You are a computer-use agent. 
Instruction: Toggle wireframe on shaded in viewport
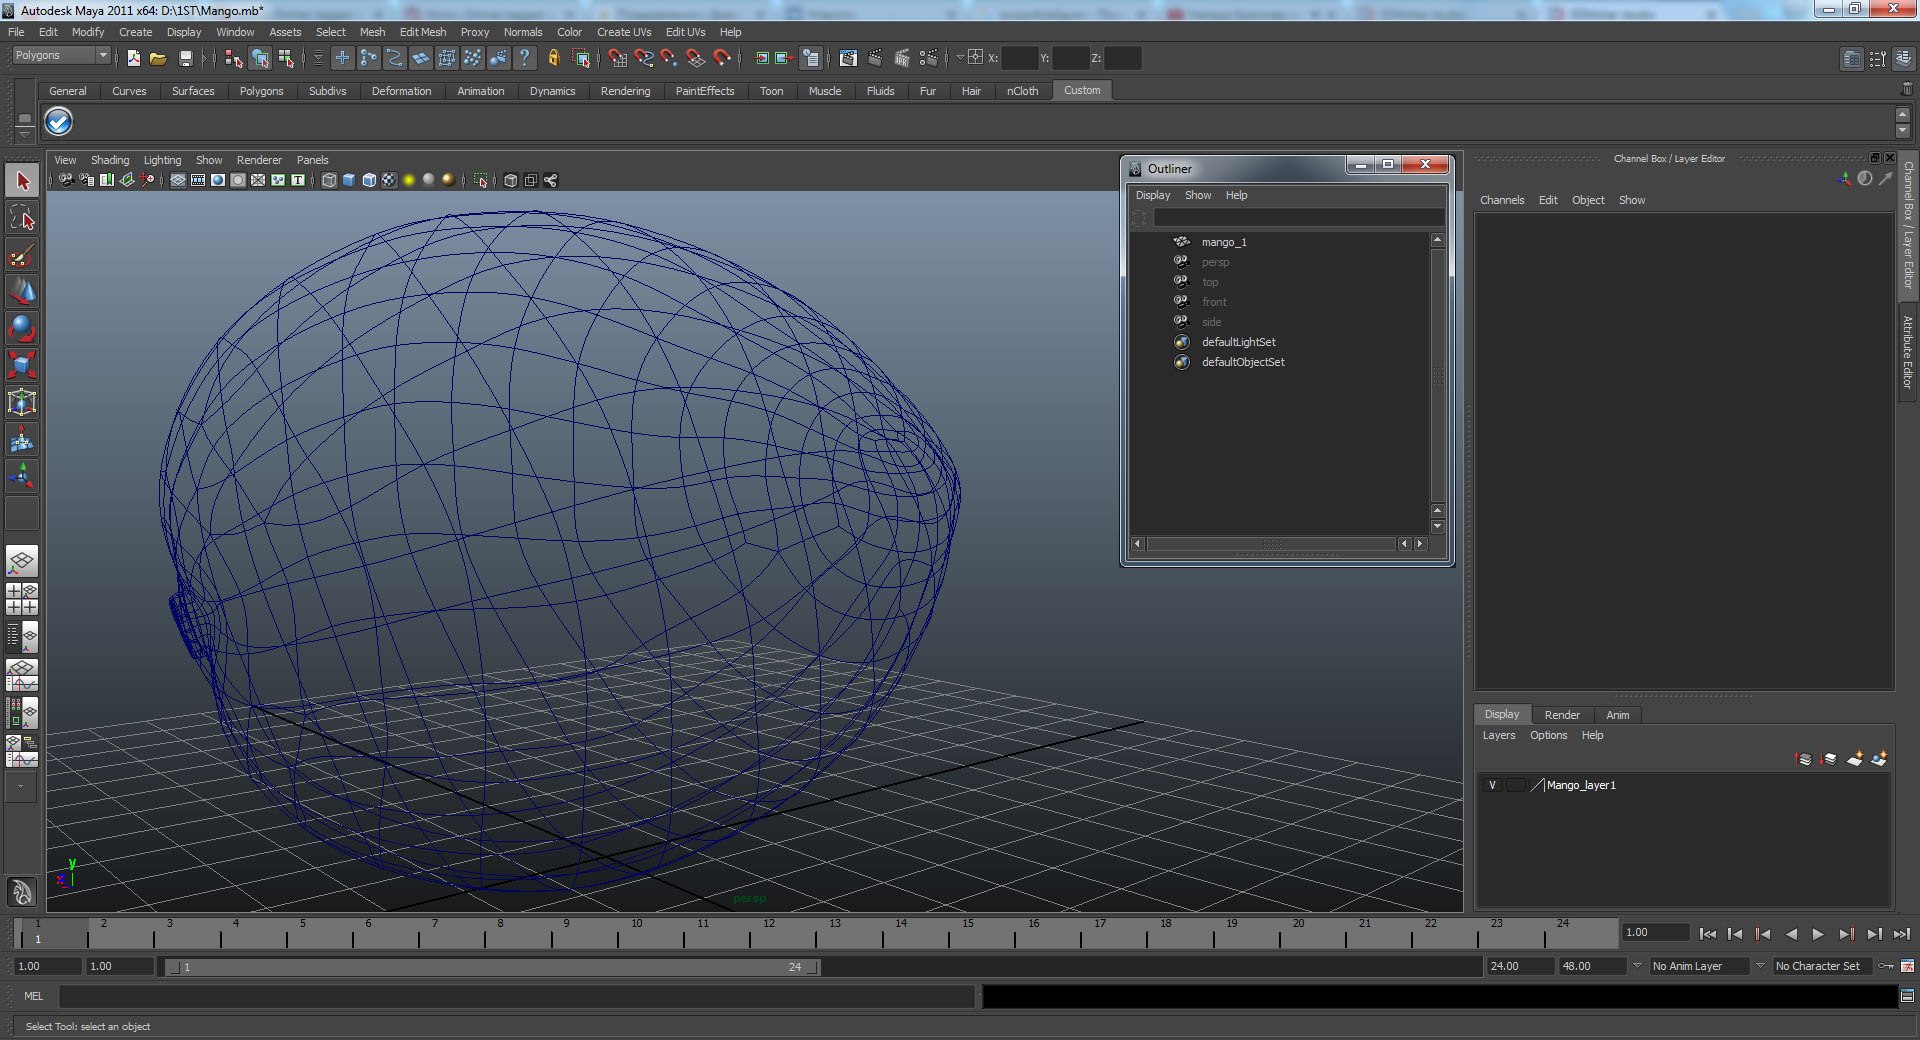369,180
